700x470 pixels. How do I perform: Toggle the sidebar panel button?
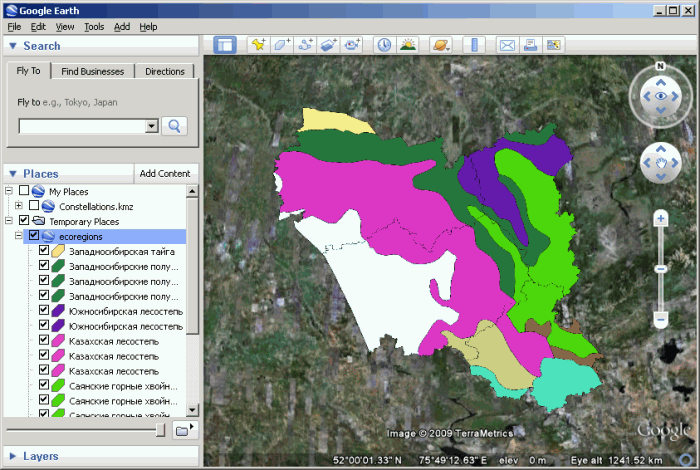pos(224,45)
